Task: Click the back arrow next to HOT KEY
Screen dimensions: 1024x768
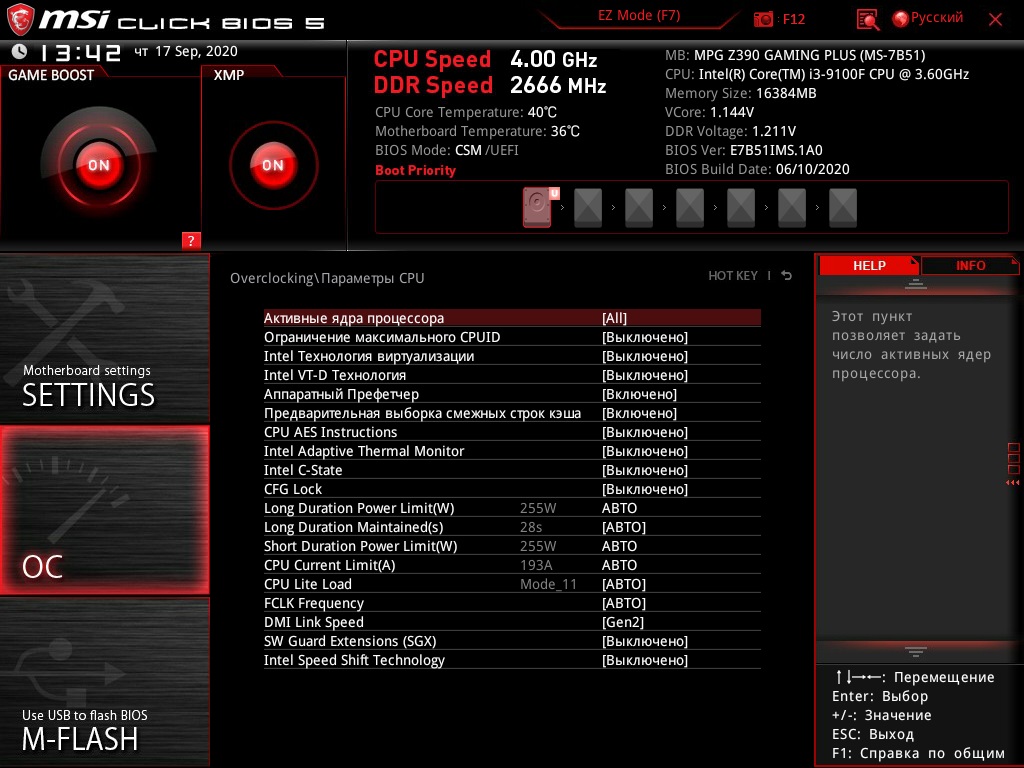Action: tap(787, 276)
